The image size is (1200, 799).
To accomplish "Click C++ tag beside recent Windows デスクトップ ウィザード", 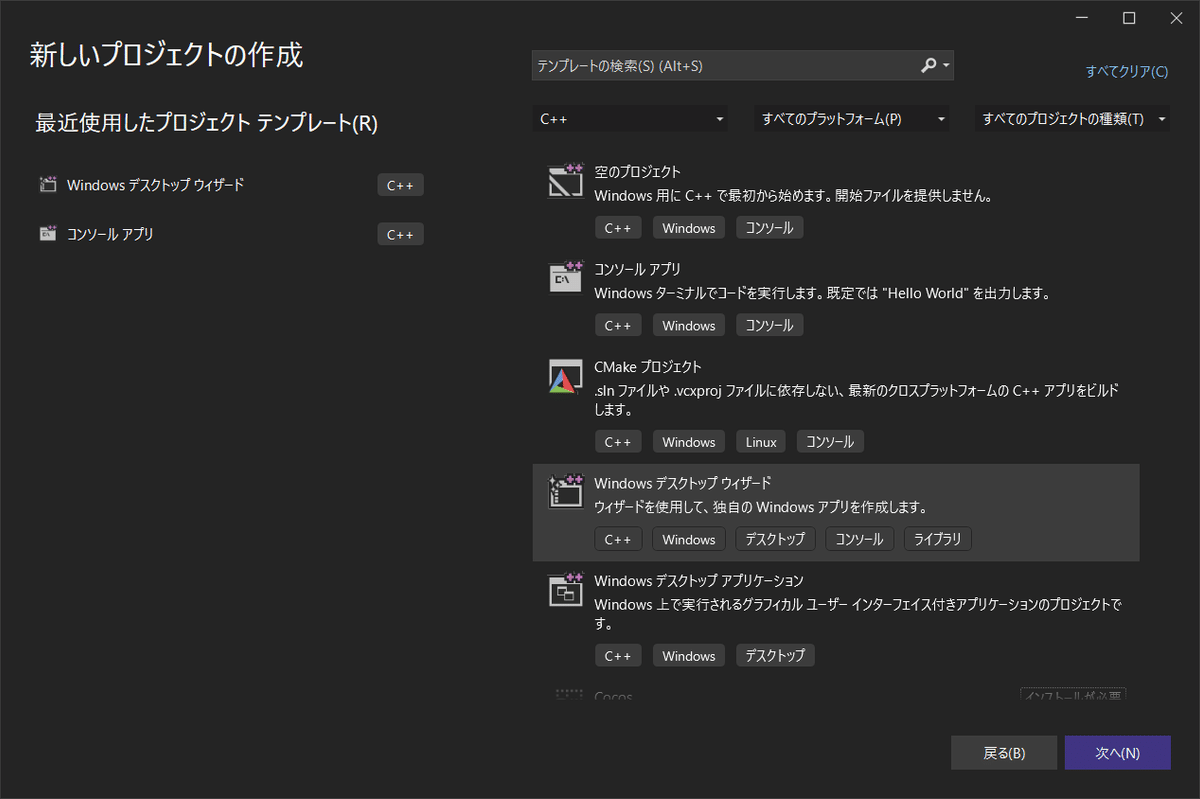I will coord(400,185).
